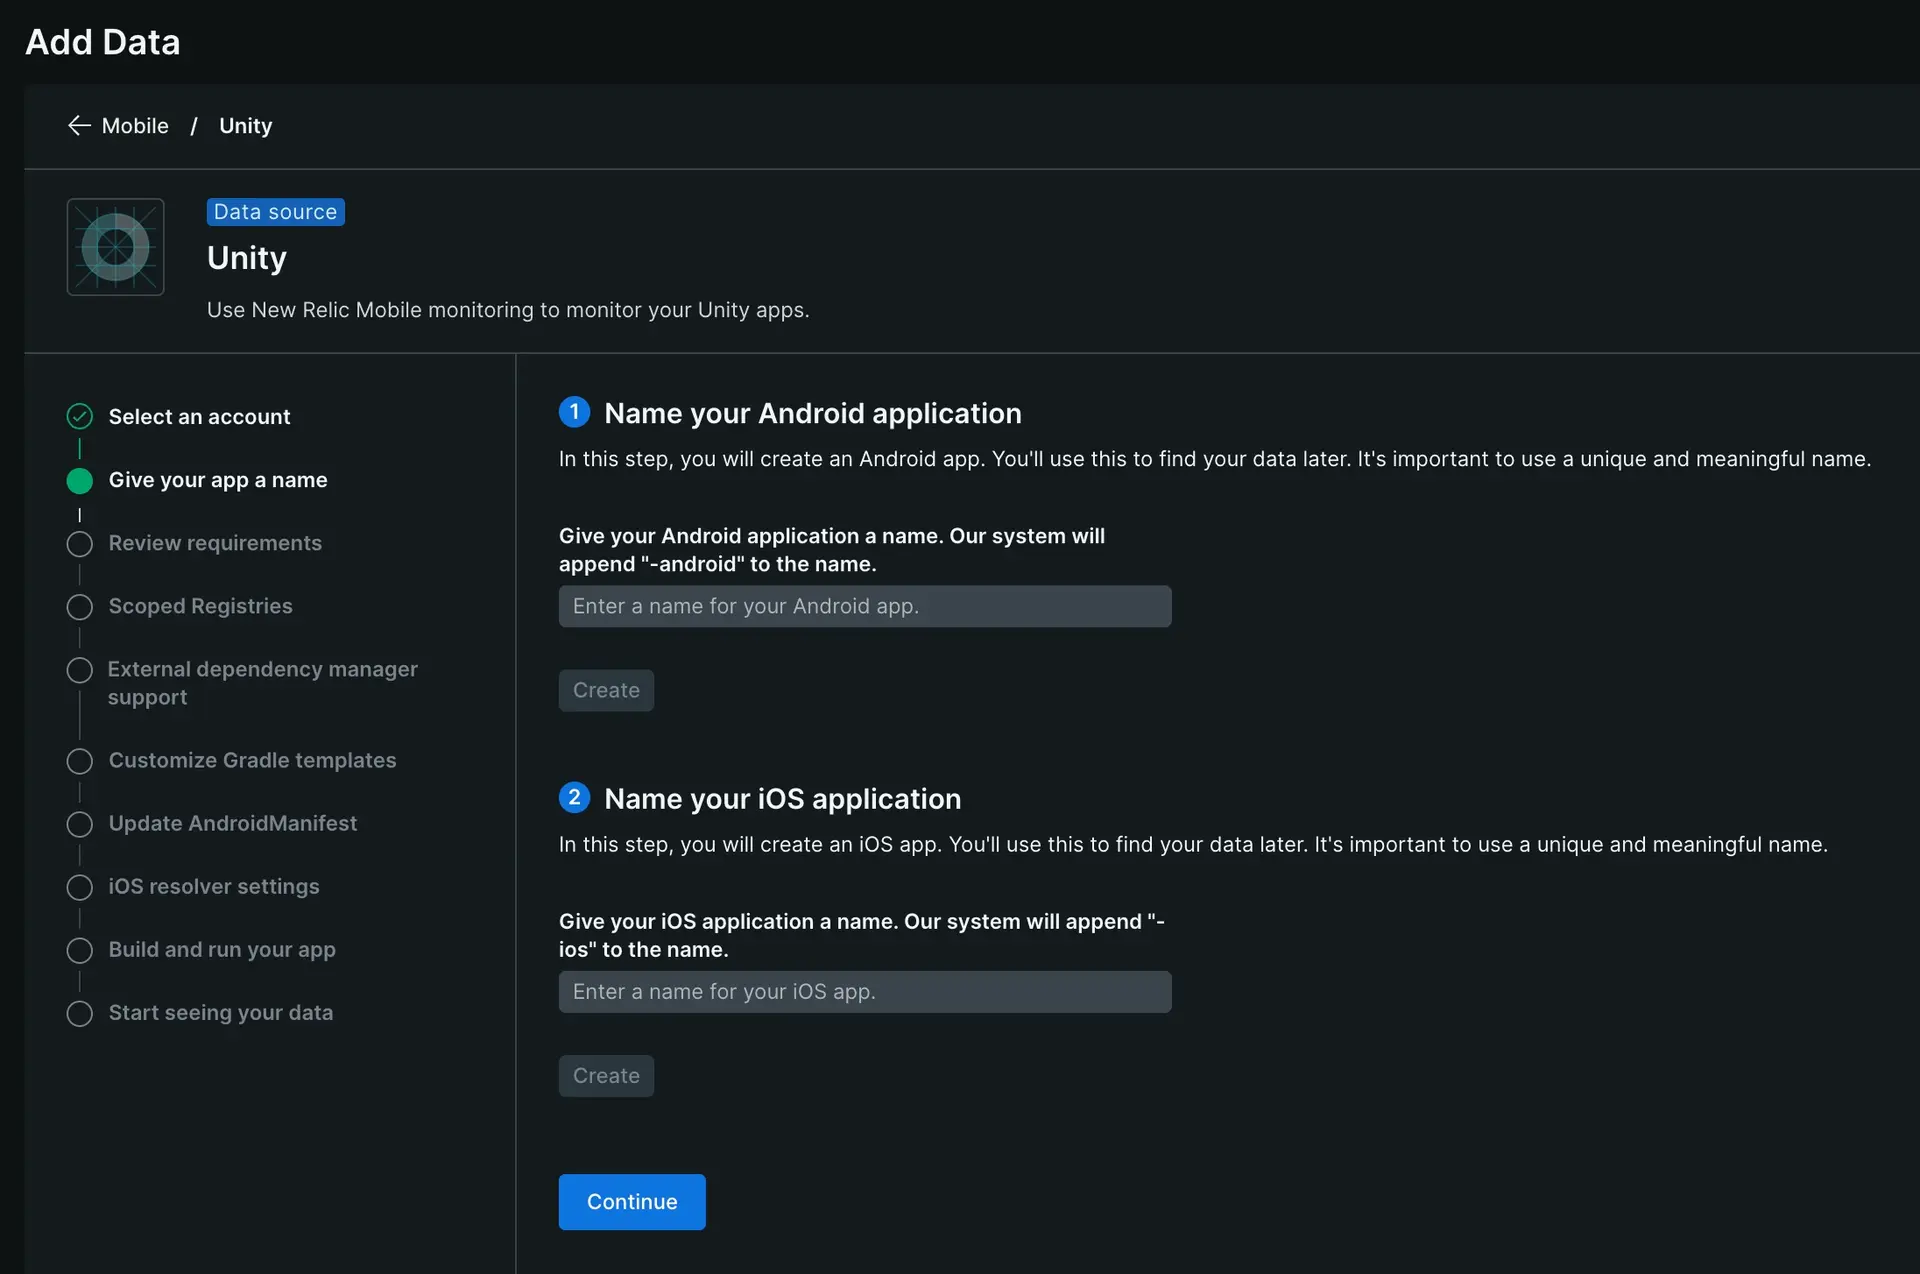Select External dependency manager support step

click(x=262, y=683)
